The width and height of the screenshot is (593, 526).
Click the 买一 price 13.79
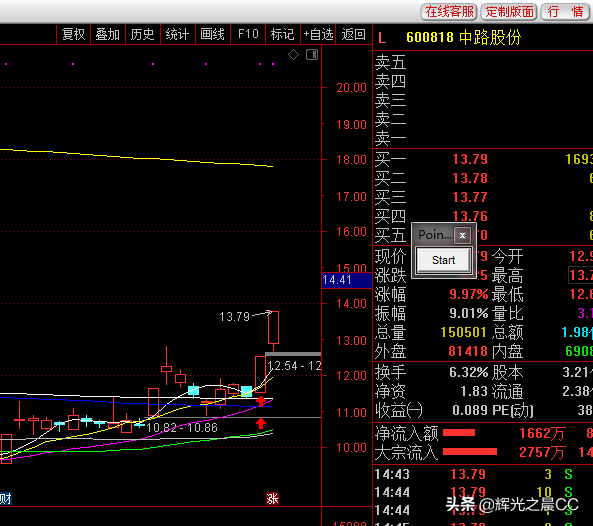(x=470, y=159)
